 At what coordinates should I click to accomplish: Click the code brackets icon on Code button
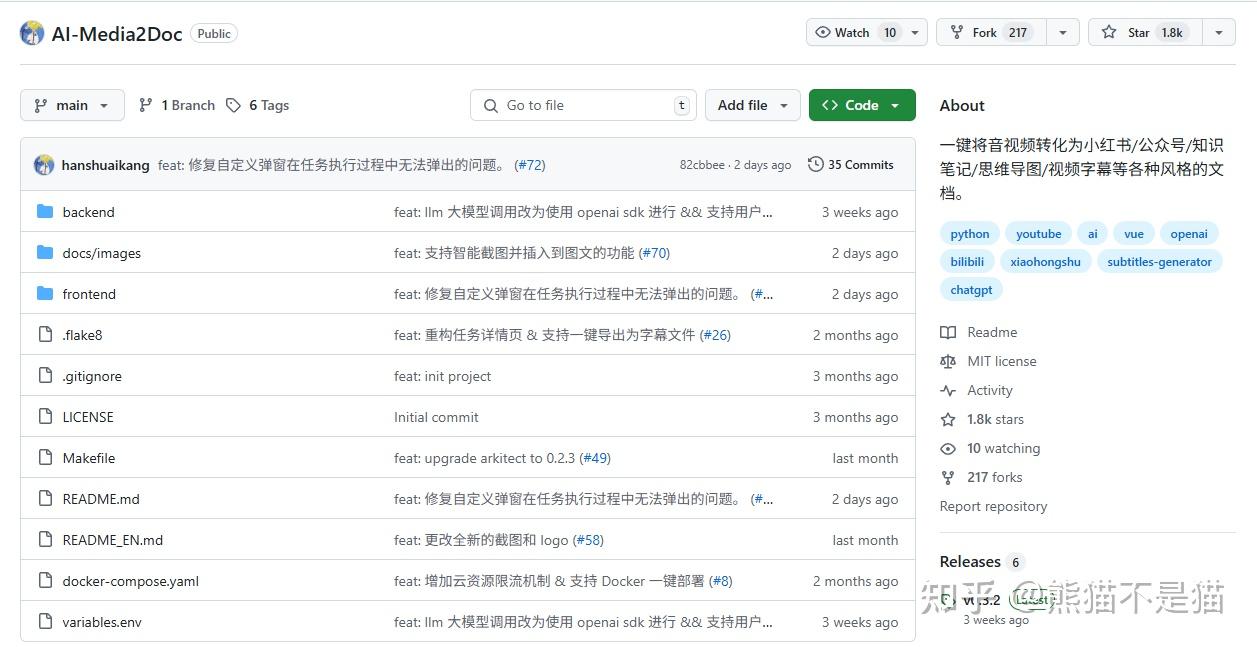830,105
